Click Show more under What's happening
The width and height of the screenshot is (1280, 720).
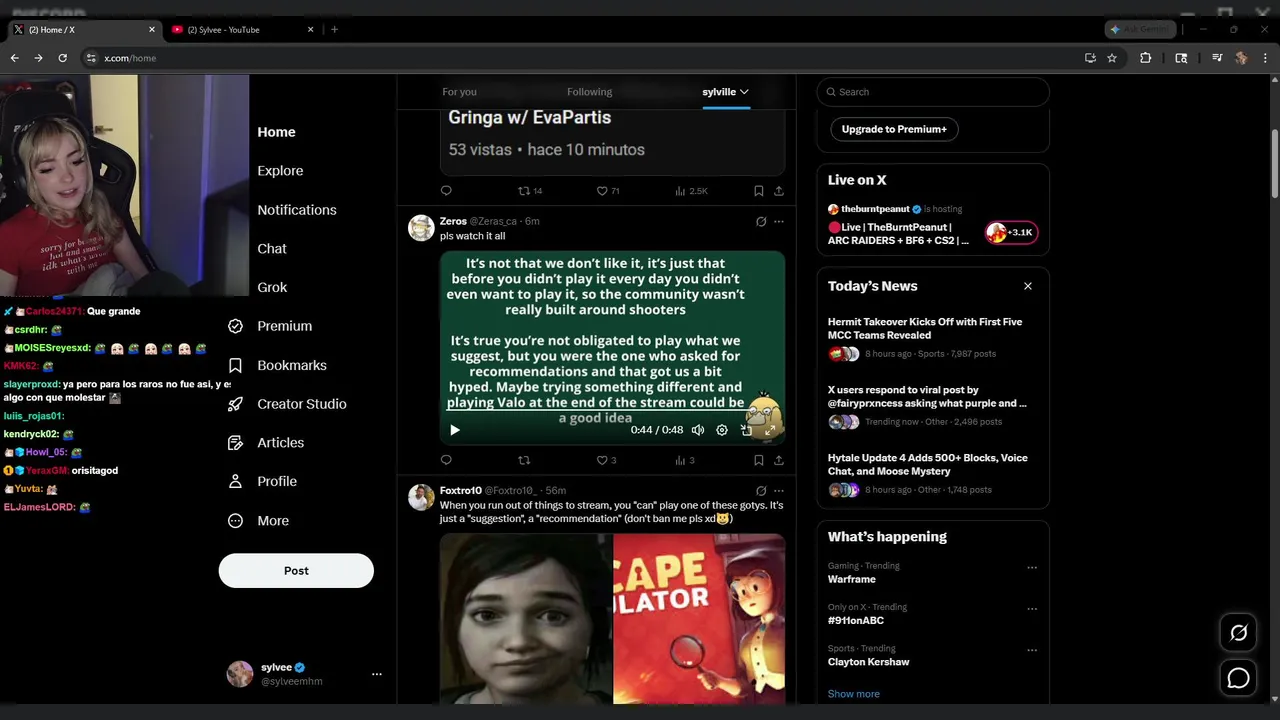(854, 694)
